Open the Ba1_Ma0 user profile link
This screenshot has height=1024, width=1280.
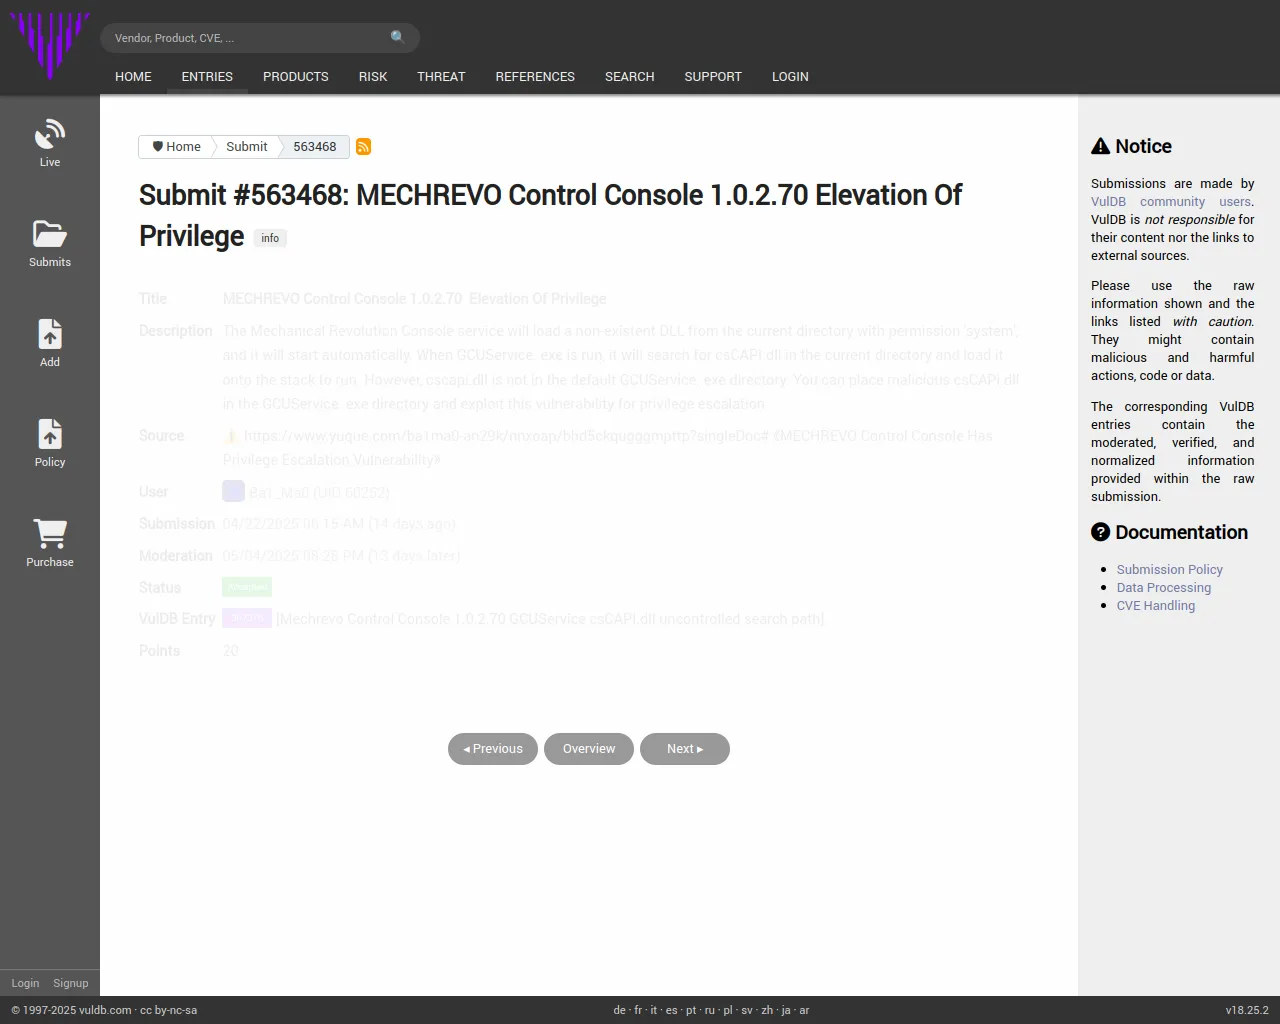point(319,492)
